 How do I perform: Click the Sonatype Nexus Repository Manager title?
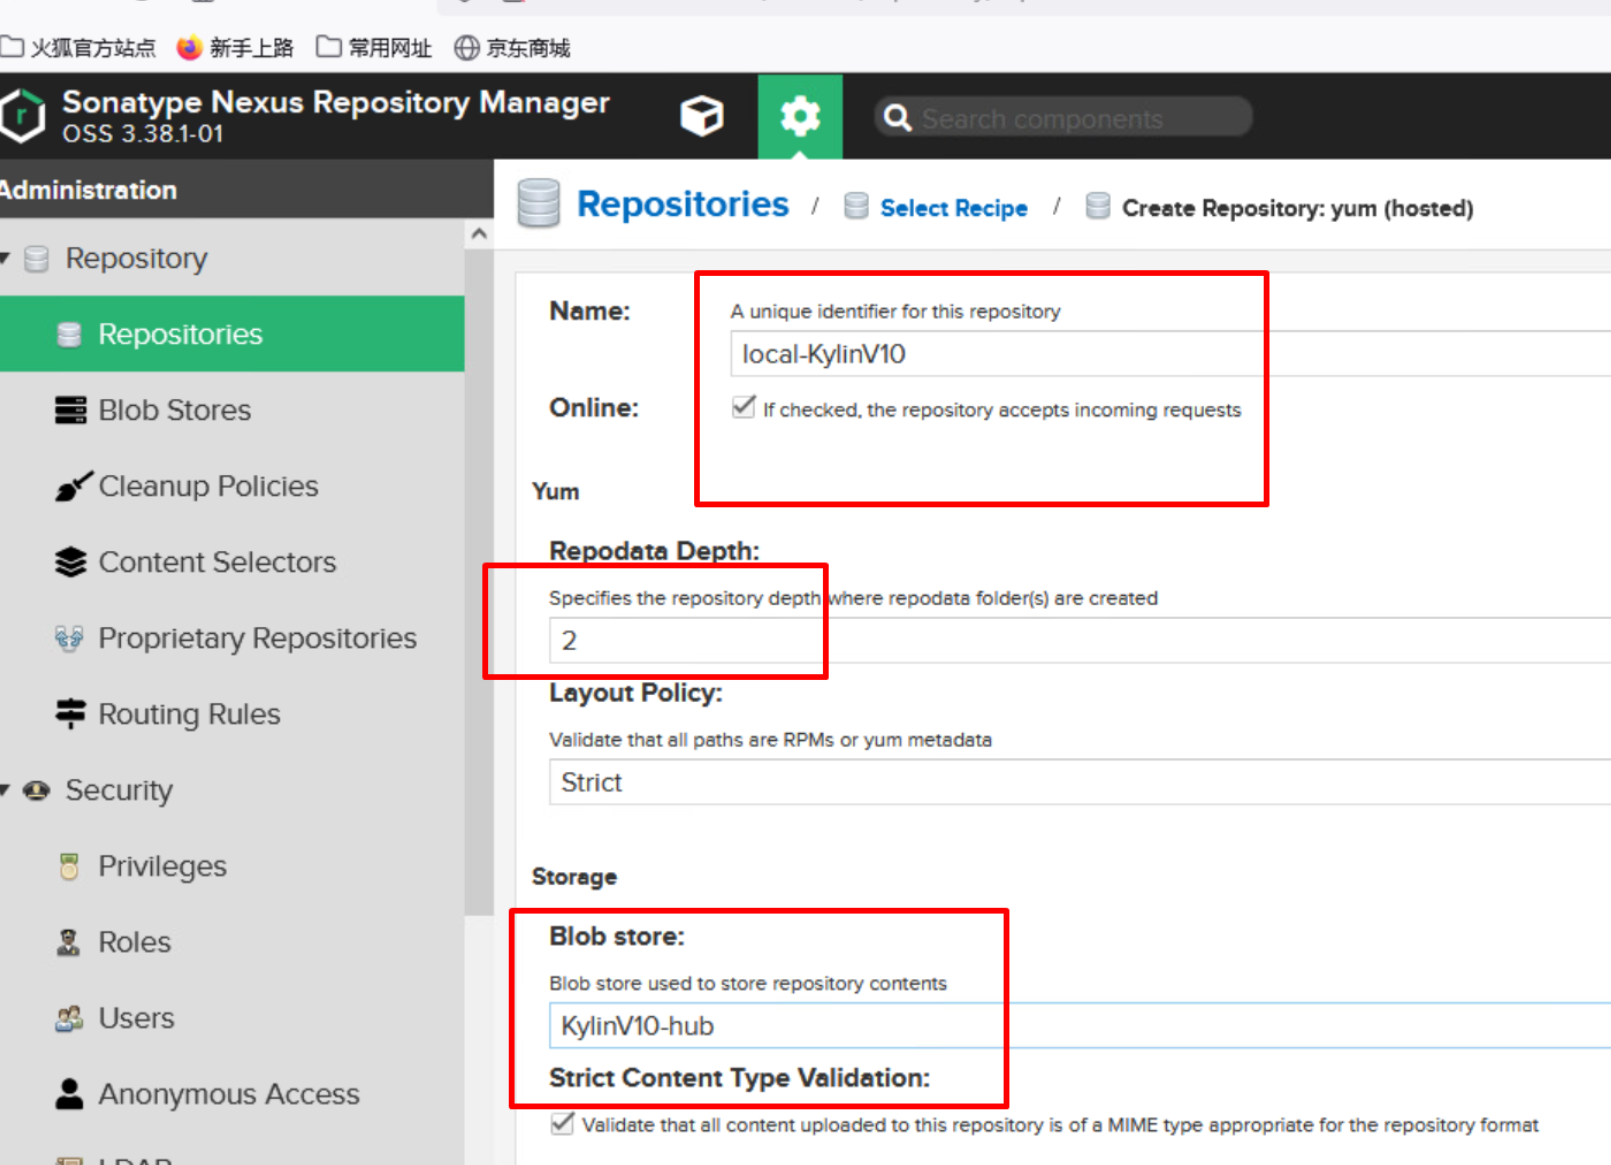336,102
